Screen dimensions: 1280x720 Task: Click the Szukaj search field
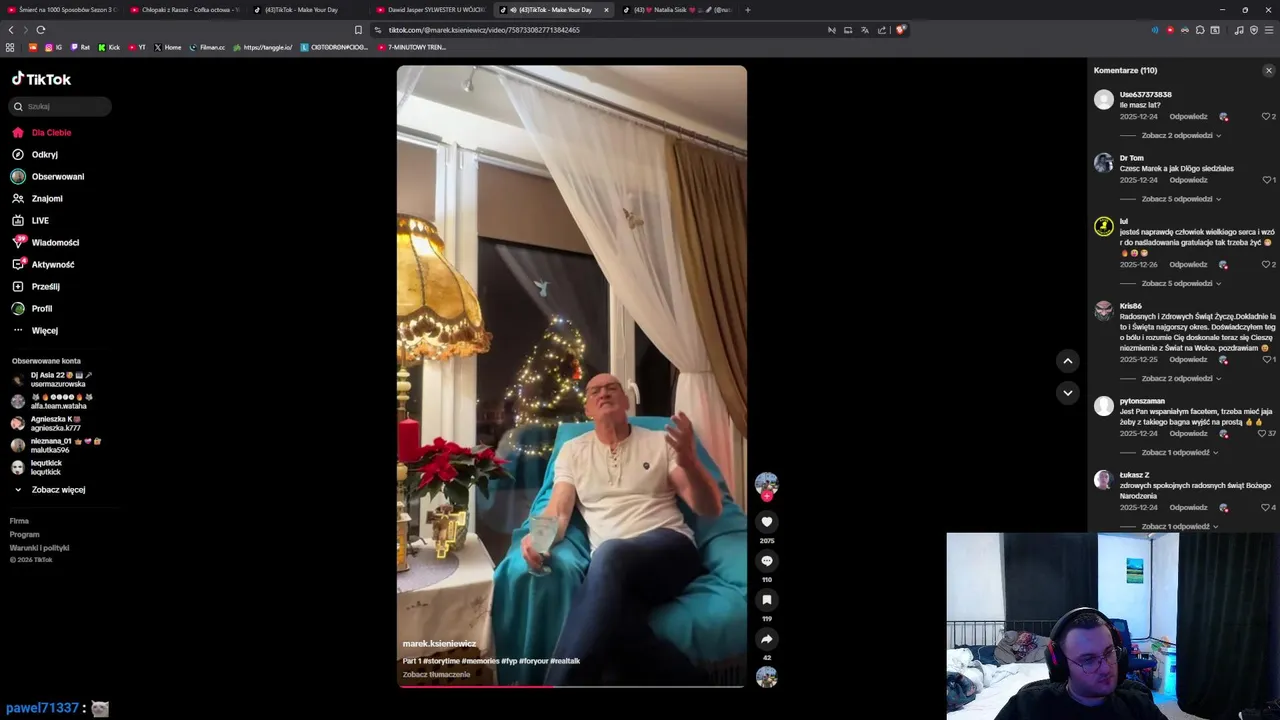[60, 107]
